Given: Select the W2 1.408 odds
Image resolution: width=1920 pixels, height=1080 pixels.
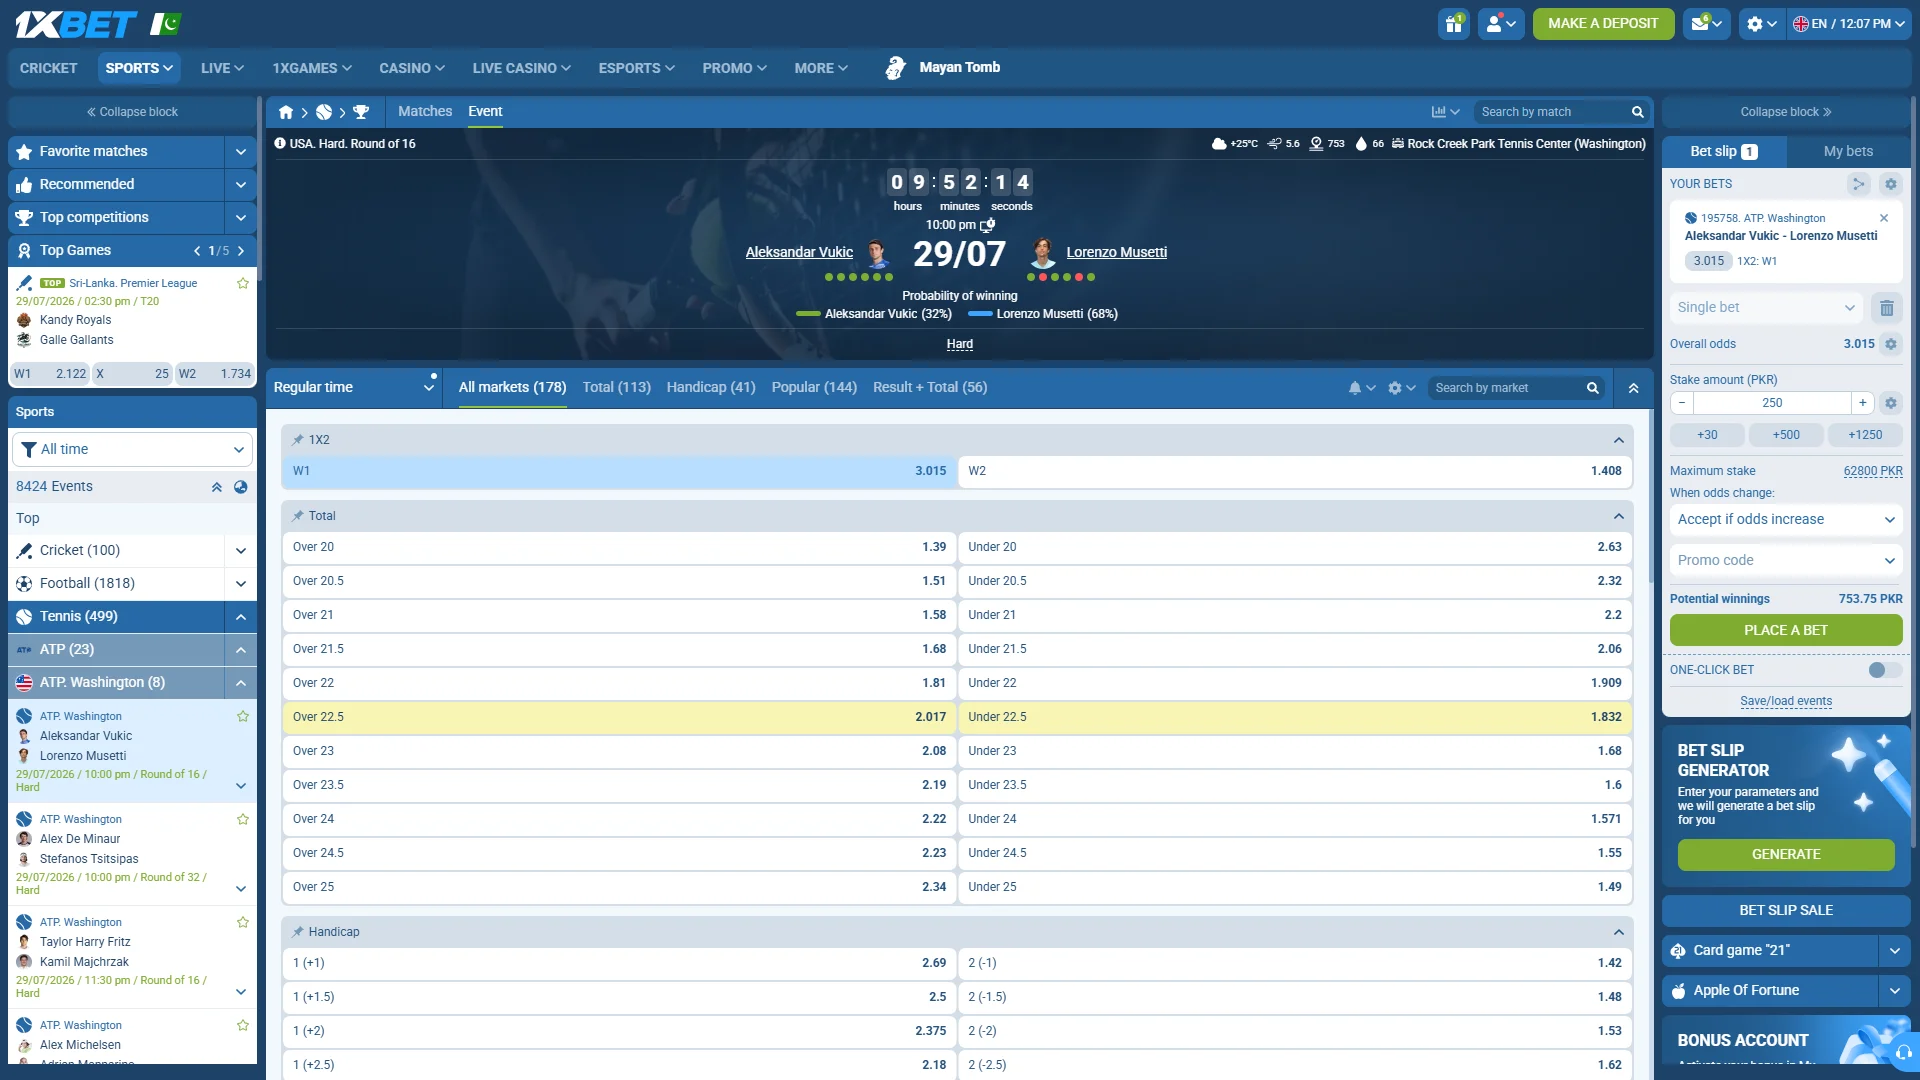Looking at the screenshot, I should tap(1295, 471).
